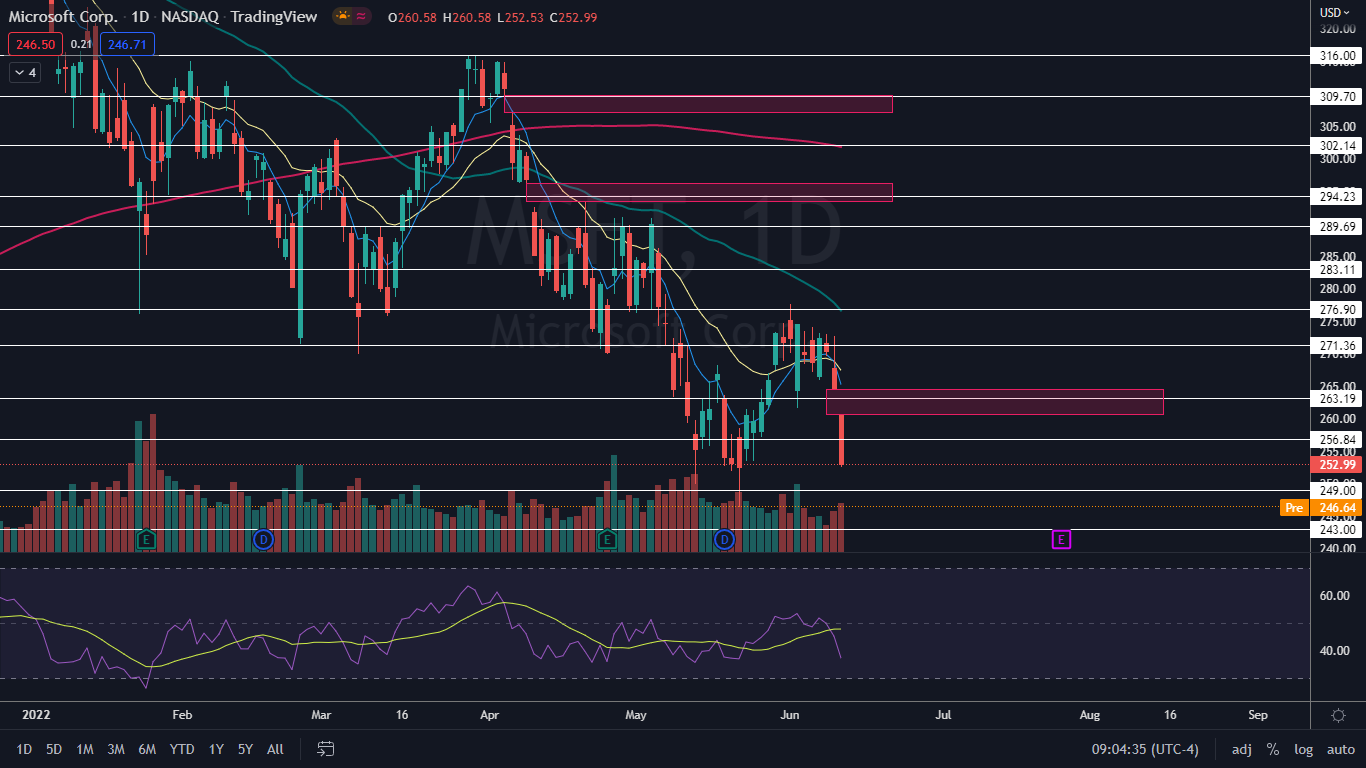Viewport: 1366px width, 768px height.
Task: Click the 289.69 horizontal line price label
Action: [x=1337, y=227]
